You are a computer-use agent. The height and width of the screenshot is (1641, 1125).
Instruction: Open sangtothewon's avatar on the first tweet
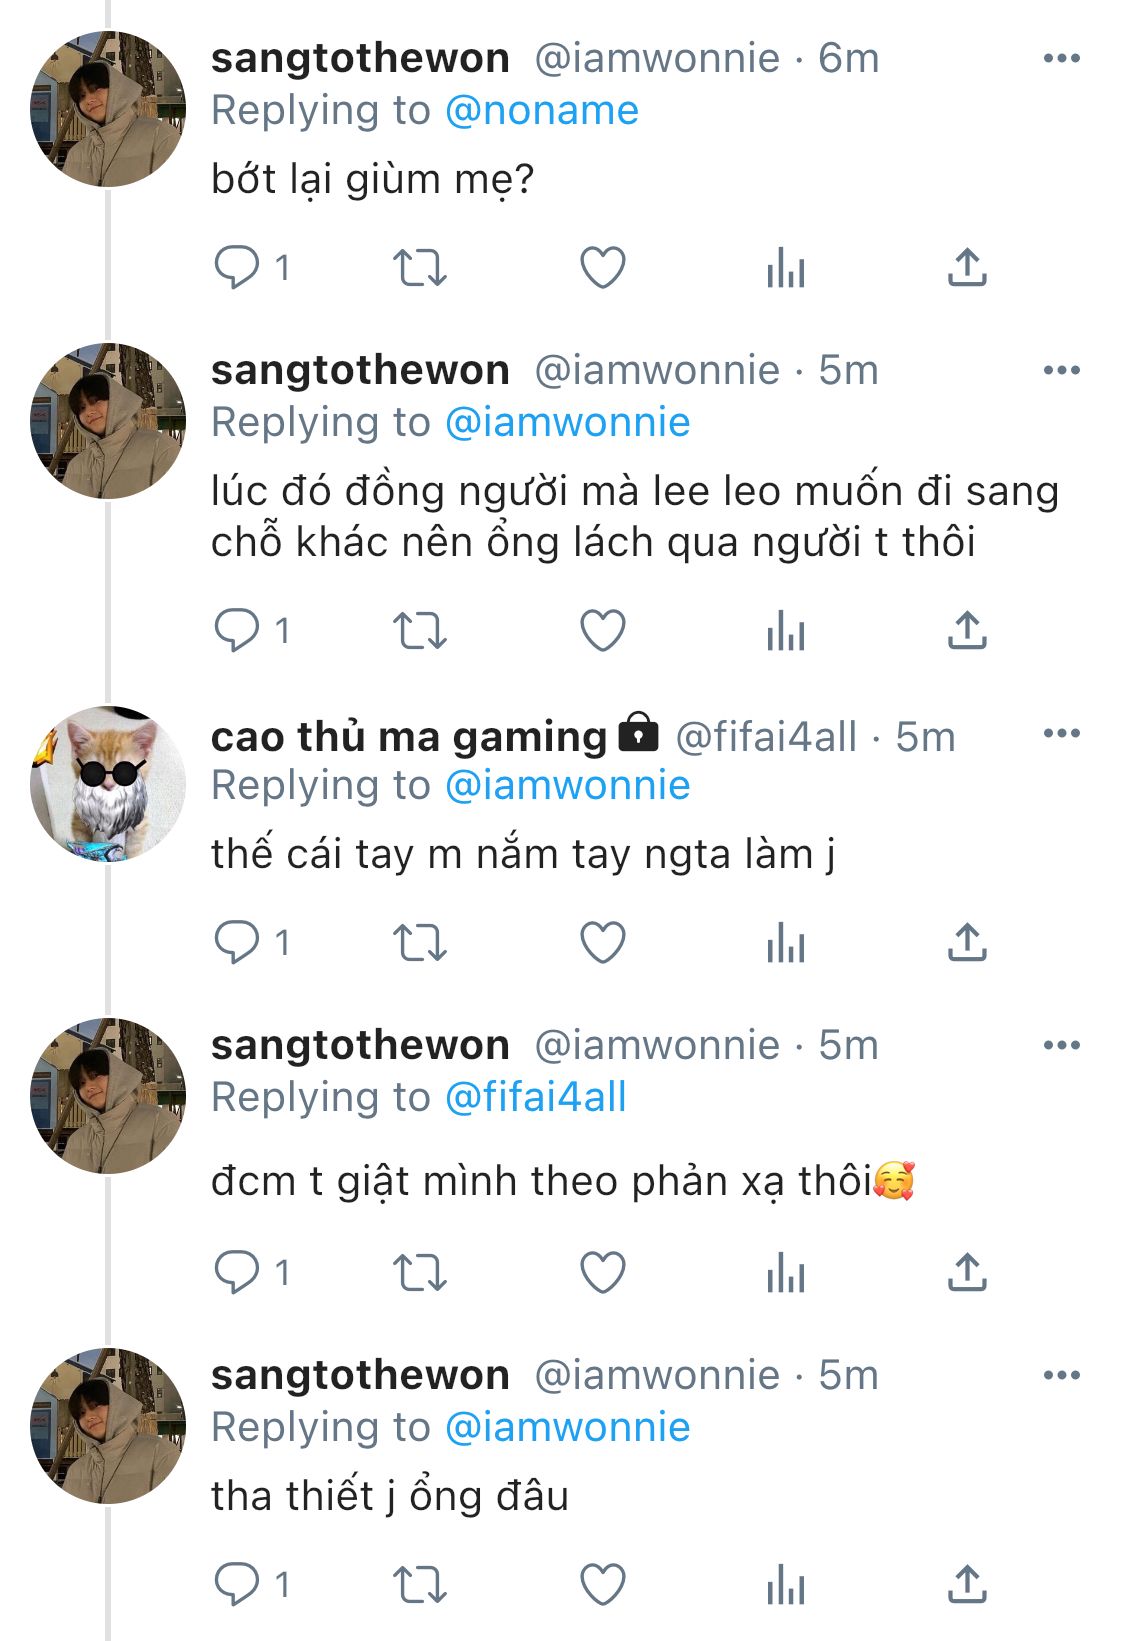click(x=108, y=109)
